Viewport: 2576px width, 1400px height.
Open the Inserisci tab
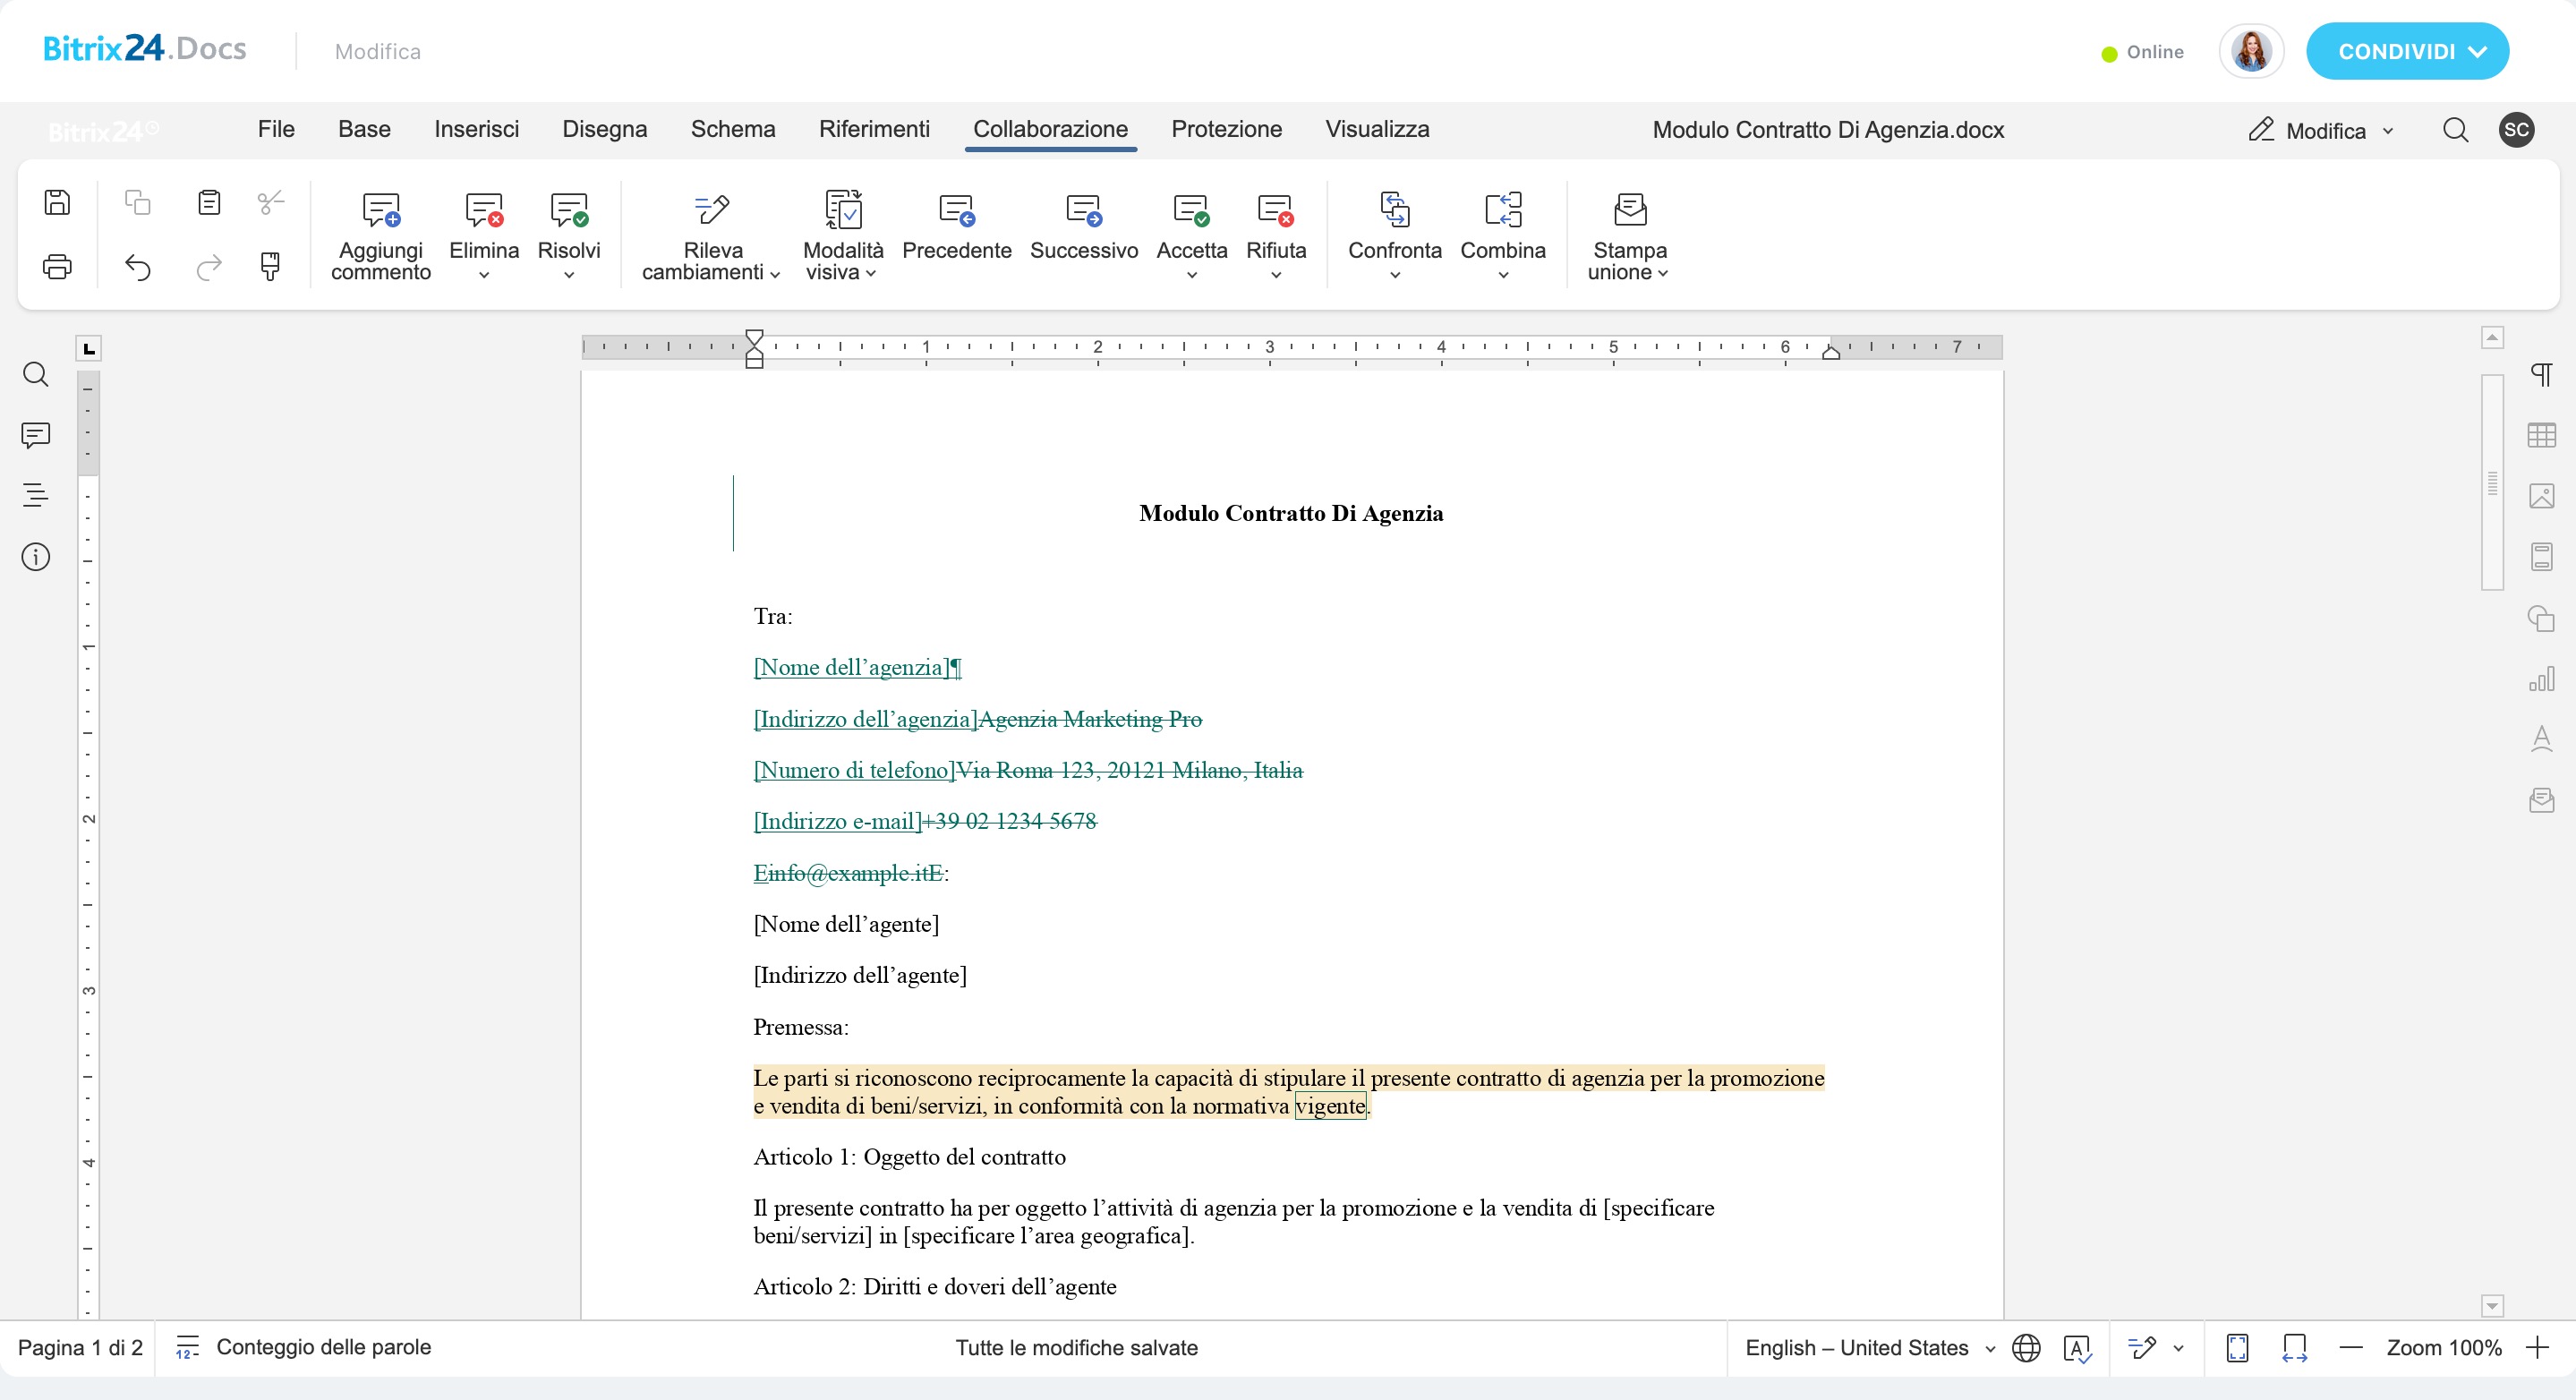pos(476,129)
